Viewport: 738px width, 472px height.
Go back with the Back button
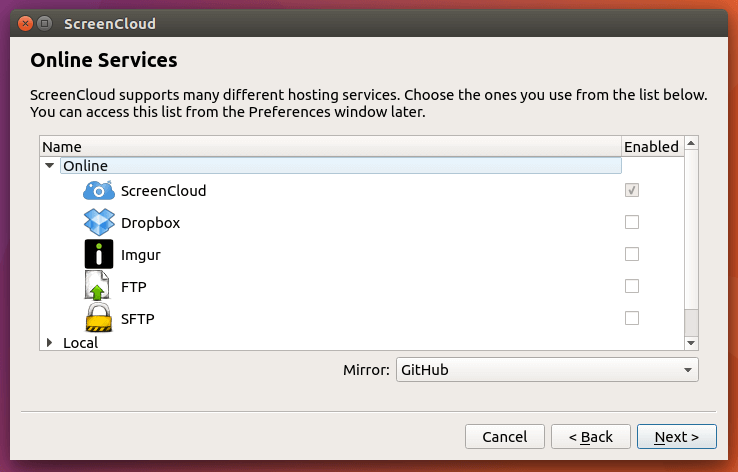point(591,437)
